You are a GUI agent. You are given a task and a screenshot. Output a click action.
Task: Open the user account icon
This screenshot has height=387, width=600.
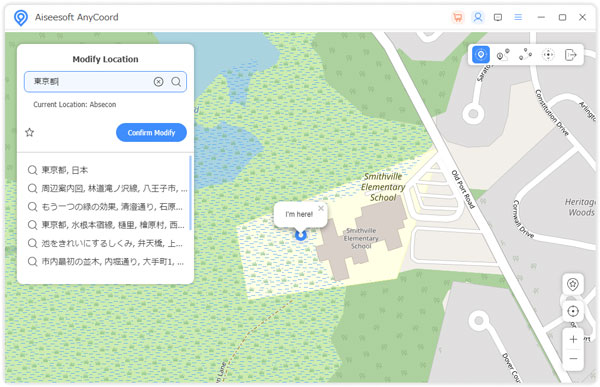478,17
